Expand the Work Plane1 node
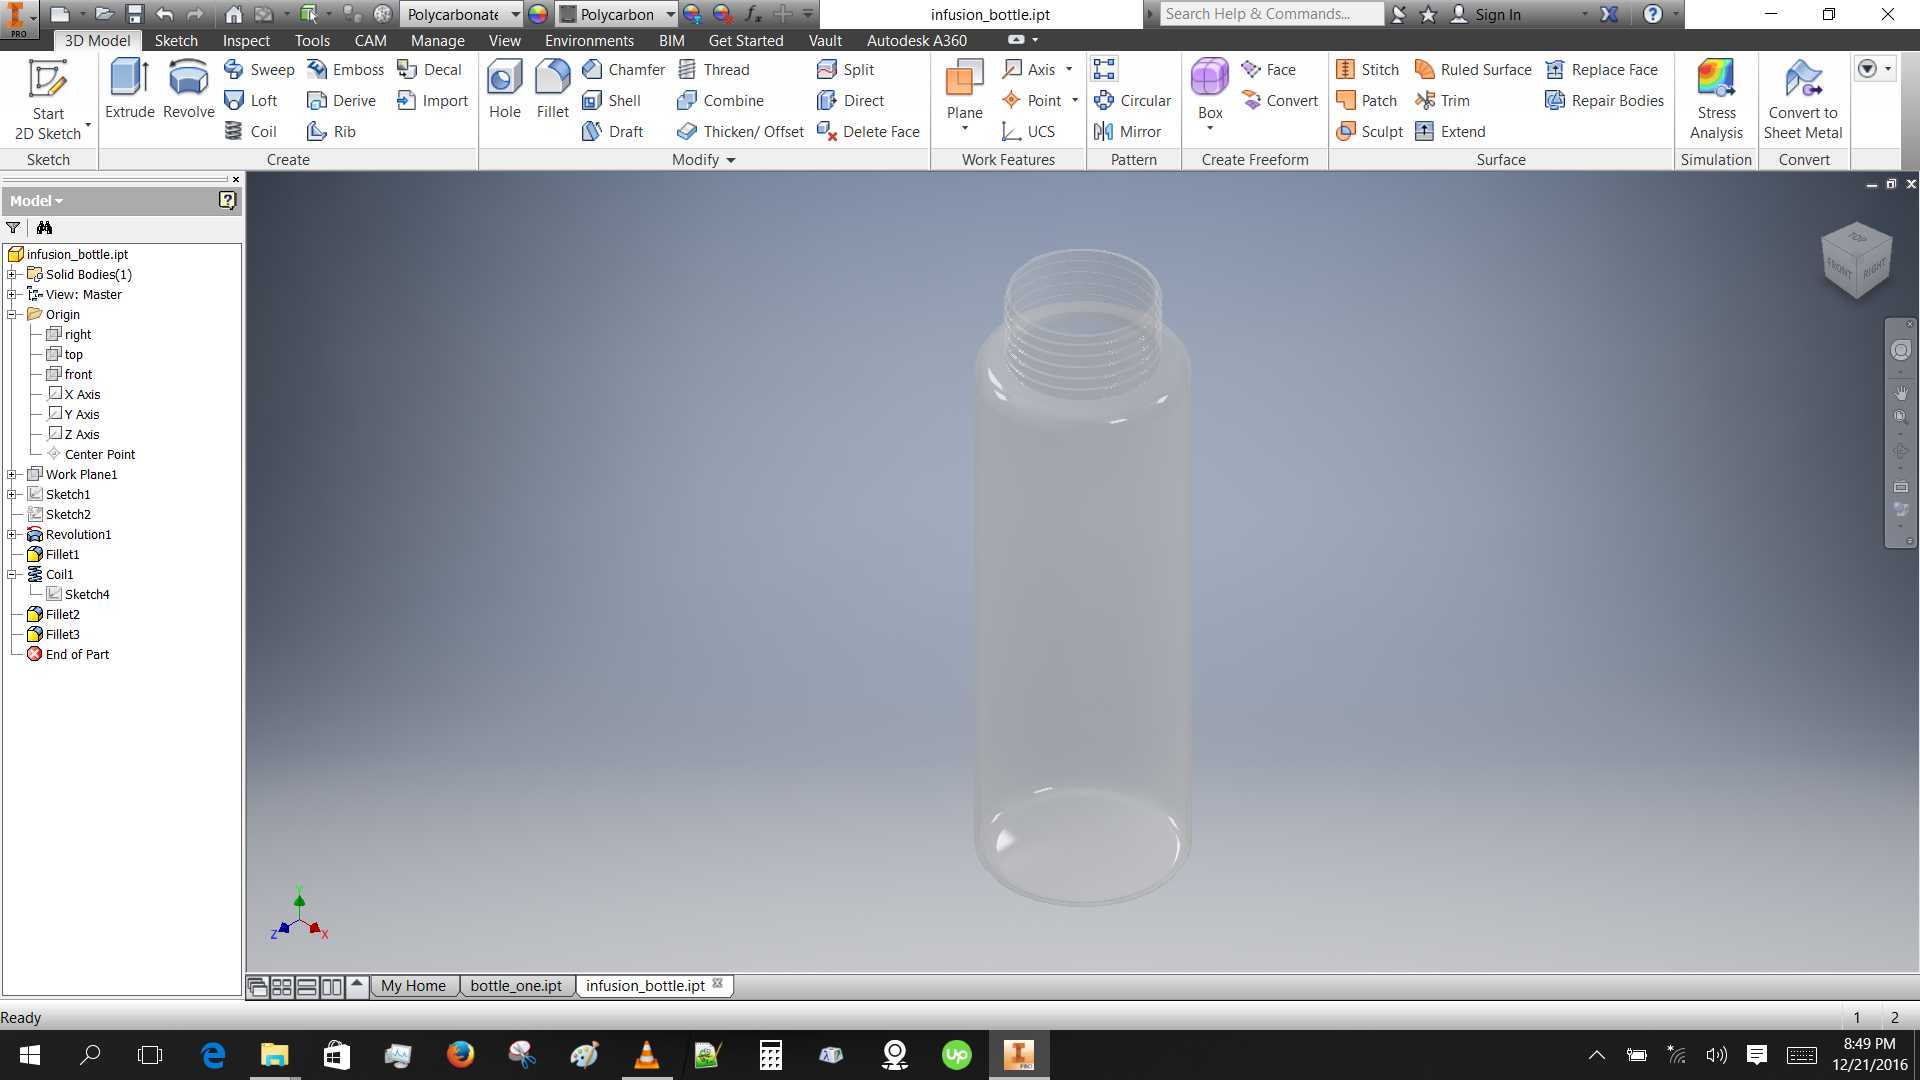 click(11, 474)
